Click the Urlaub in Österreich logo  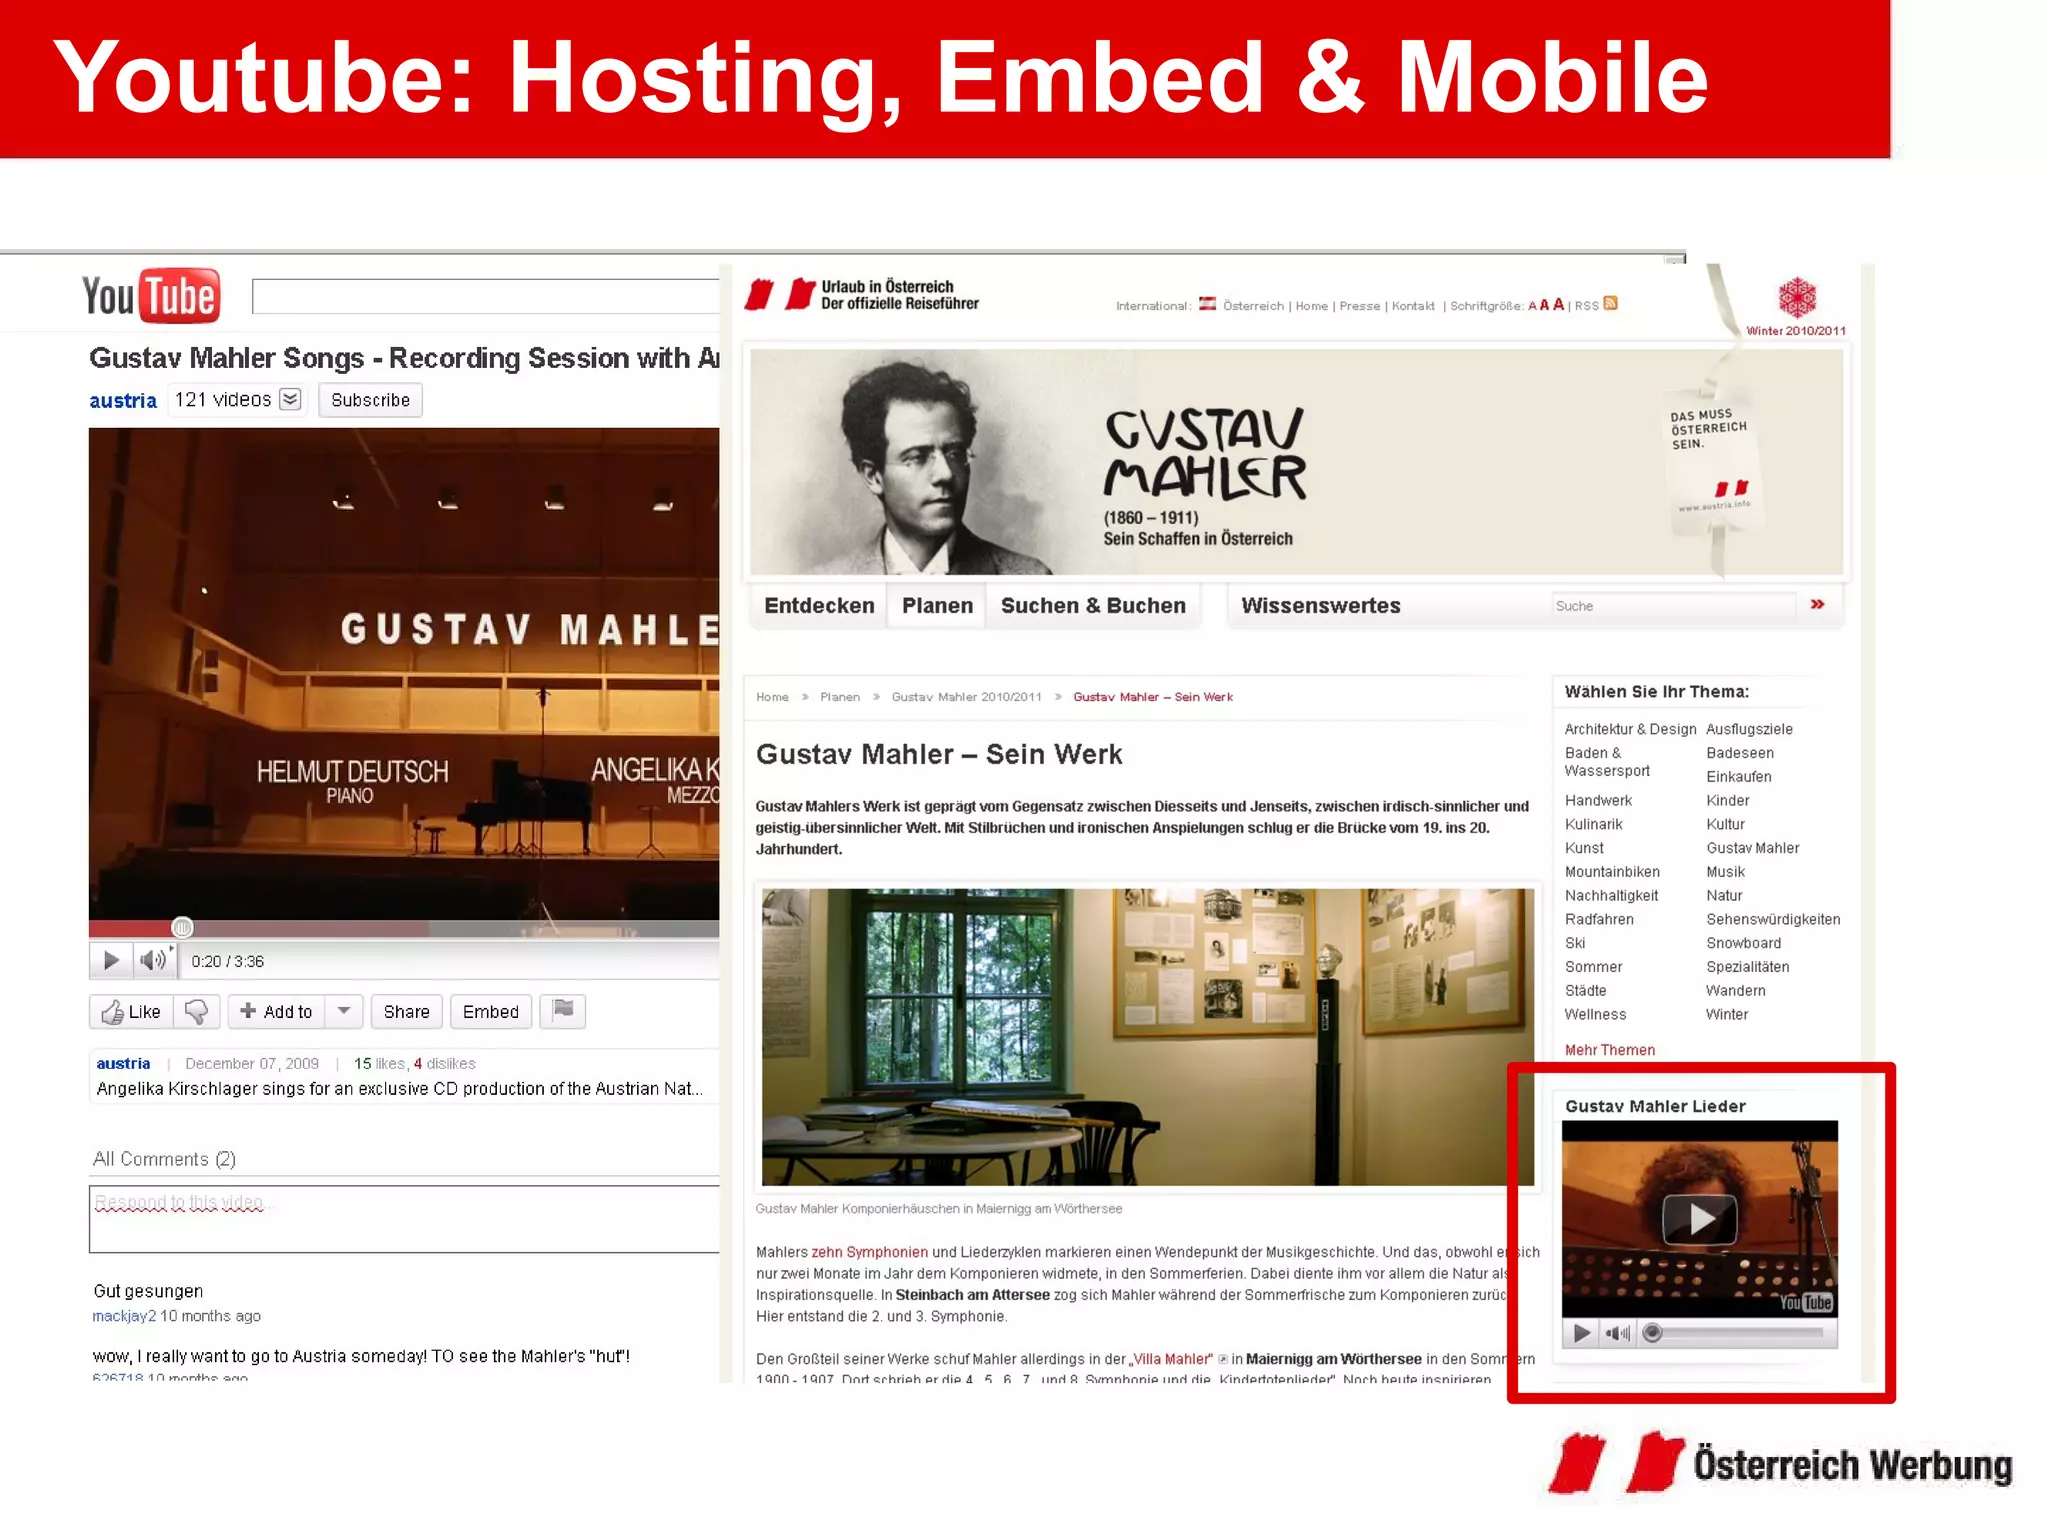[862, 295]
